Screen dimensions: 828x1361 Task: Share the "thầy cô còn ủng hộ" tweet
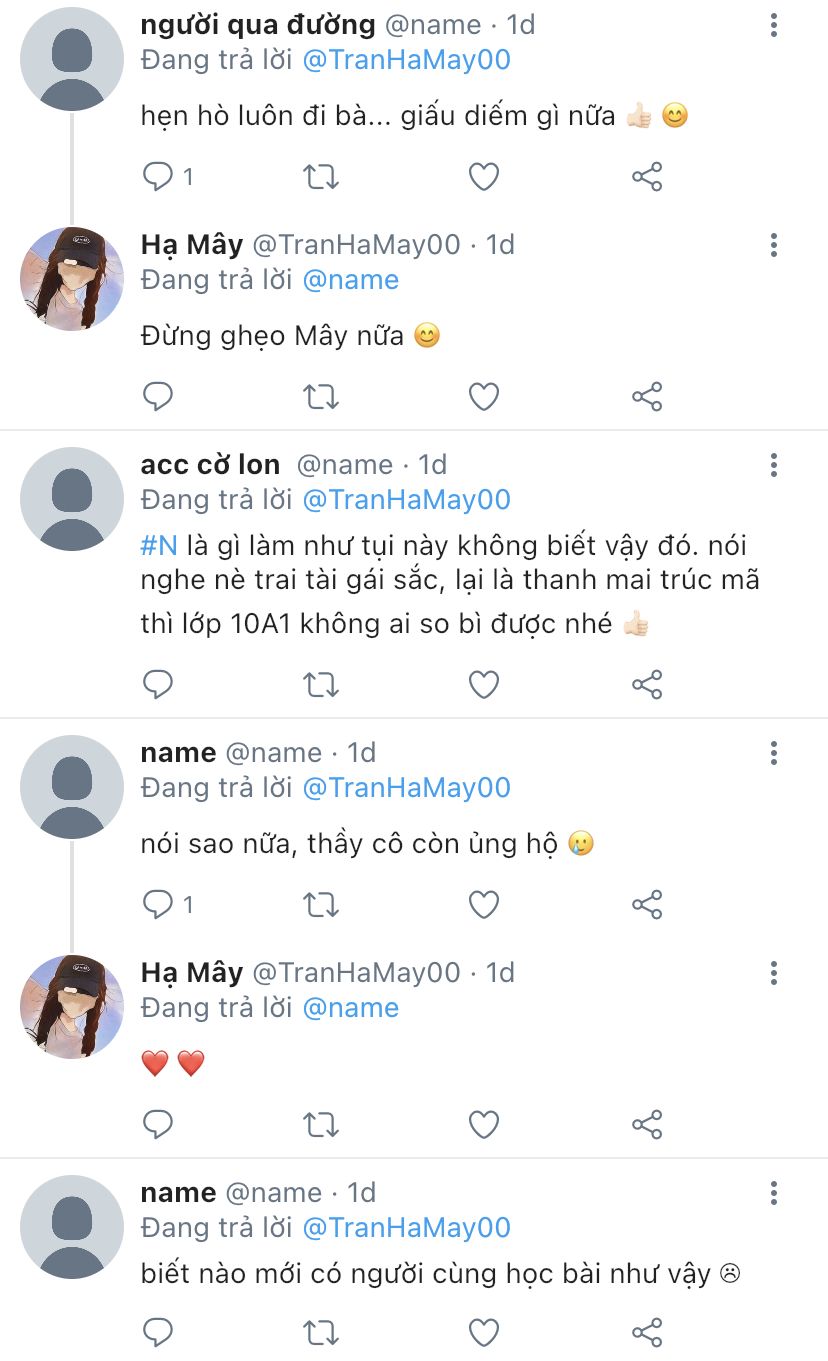pos(647,905)
